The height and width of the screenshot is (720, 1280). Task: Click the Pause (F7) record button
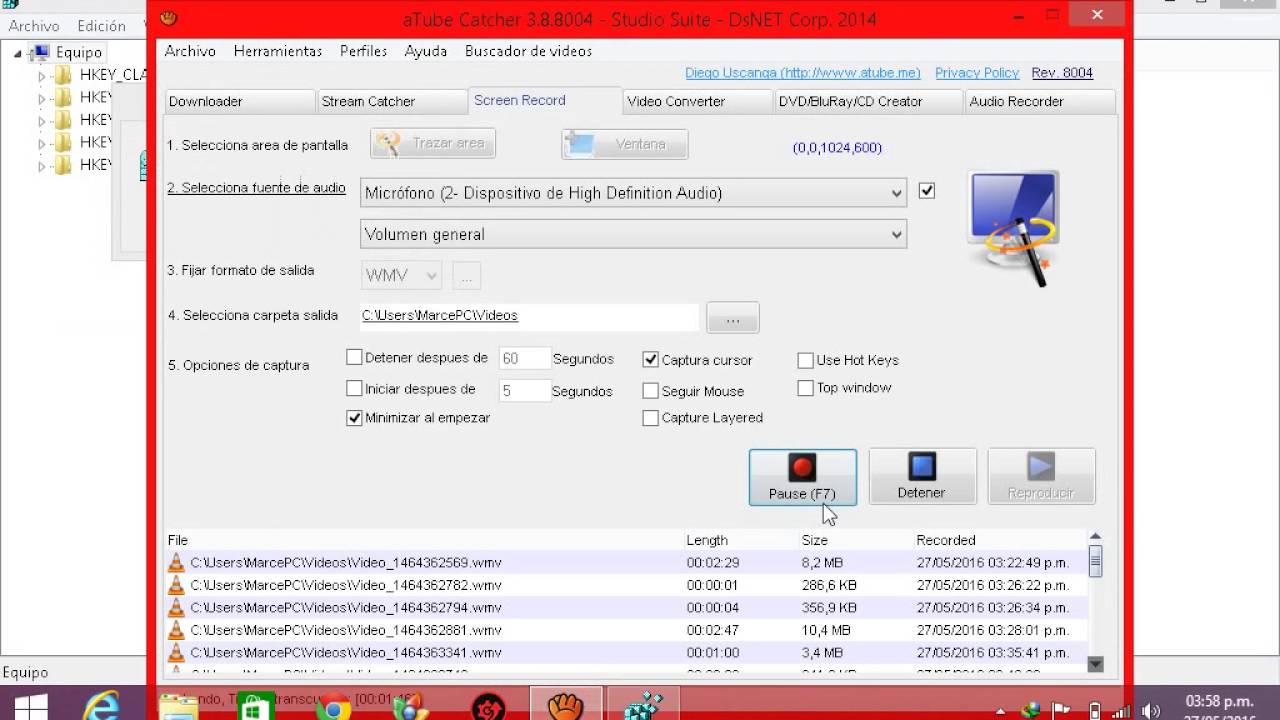802,477
